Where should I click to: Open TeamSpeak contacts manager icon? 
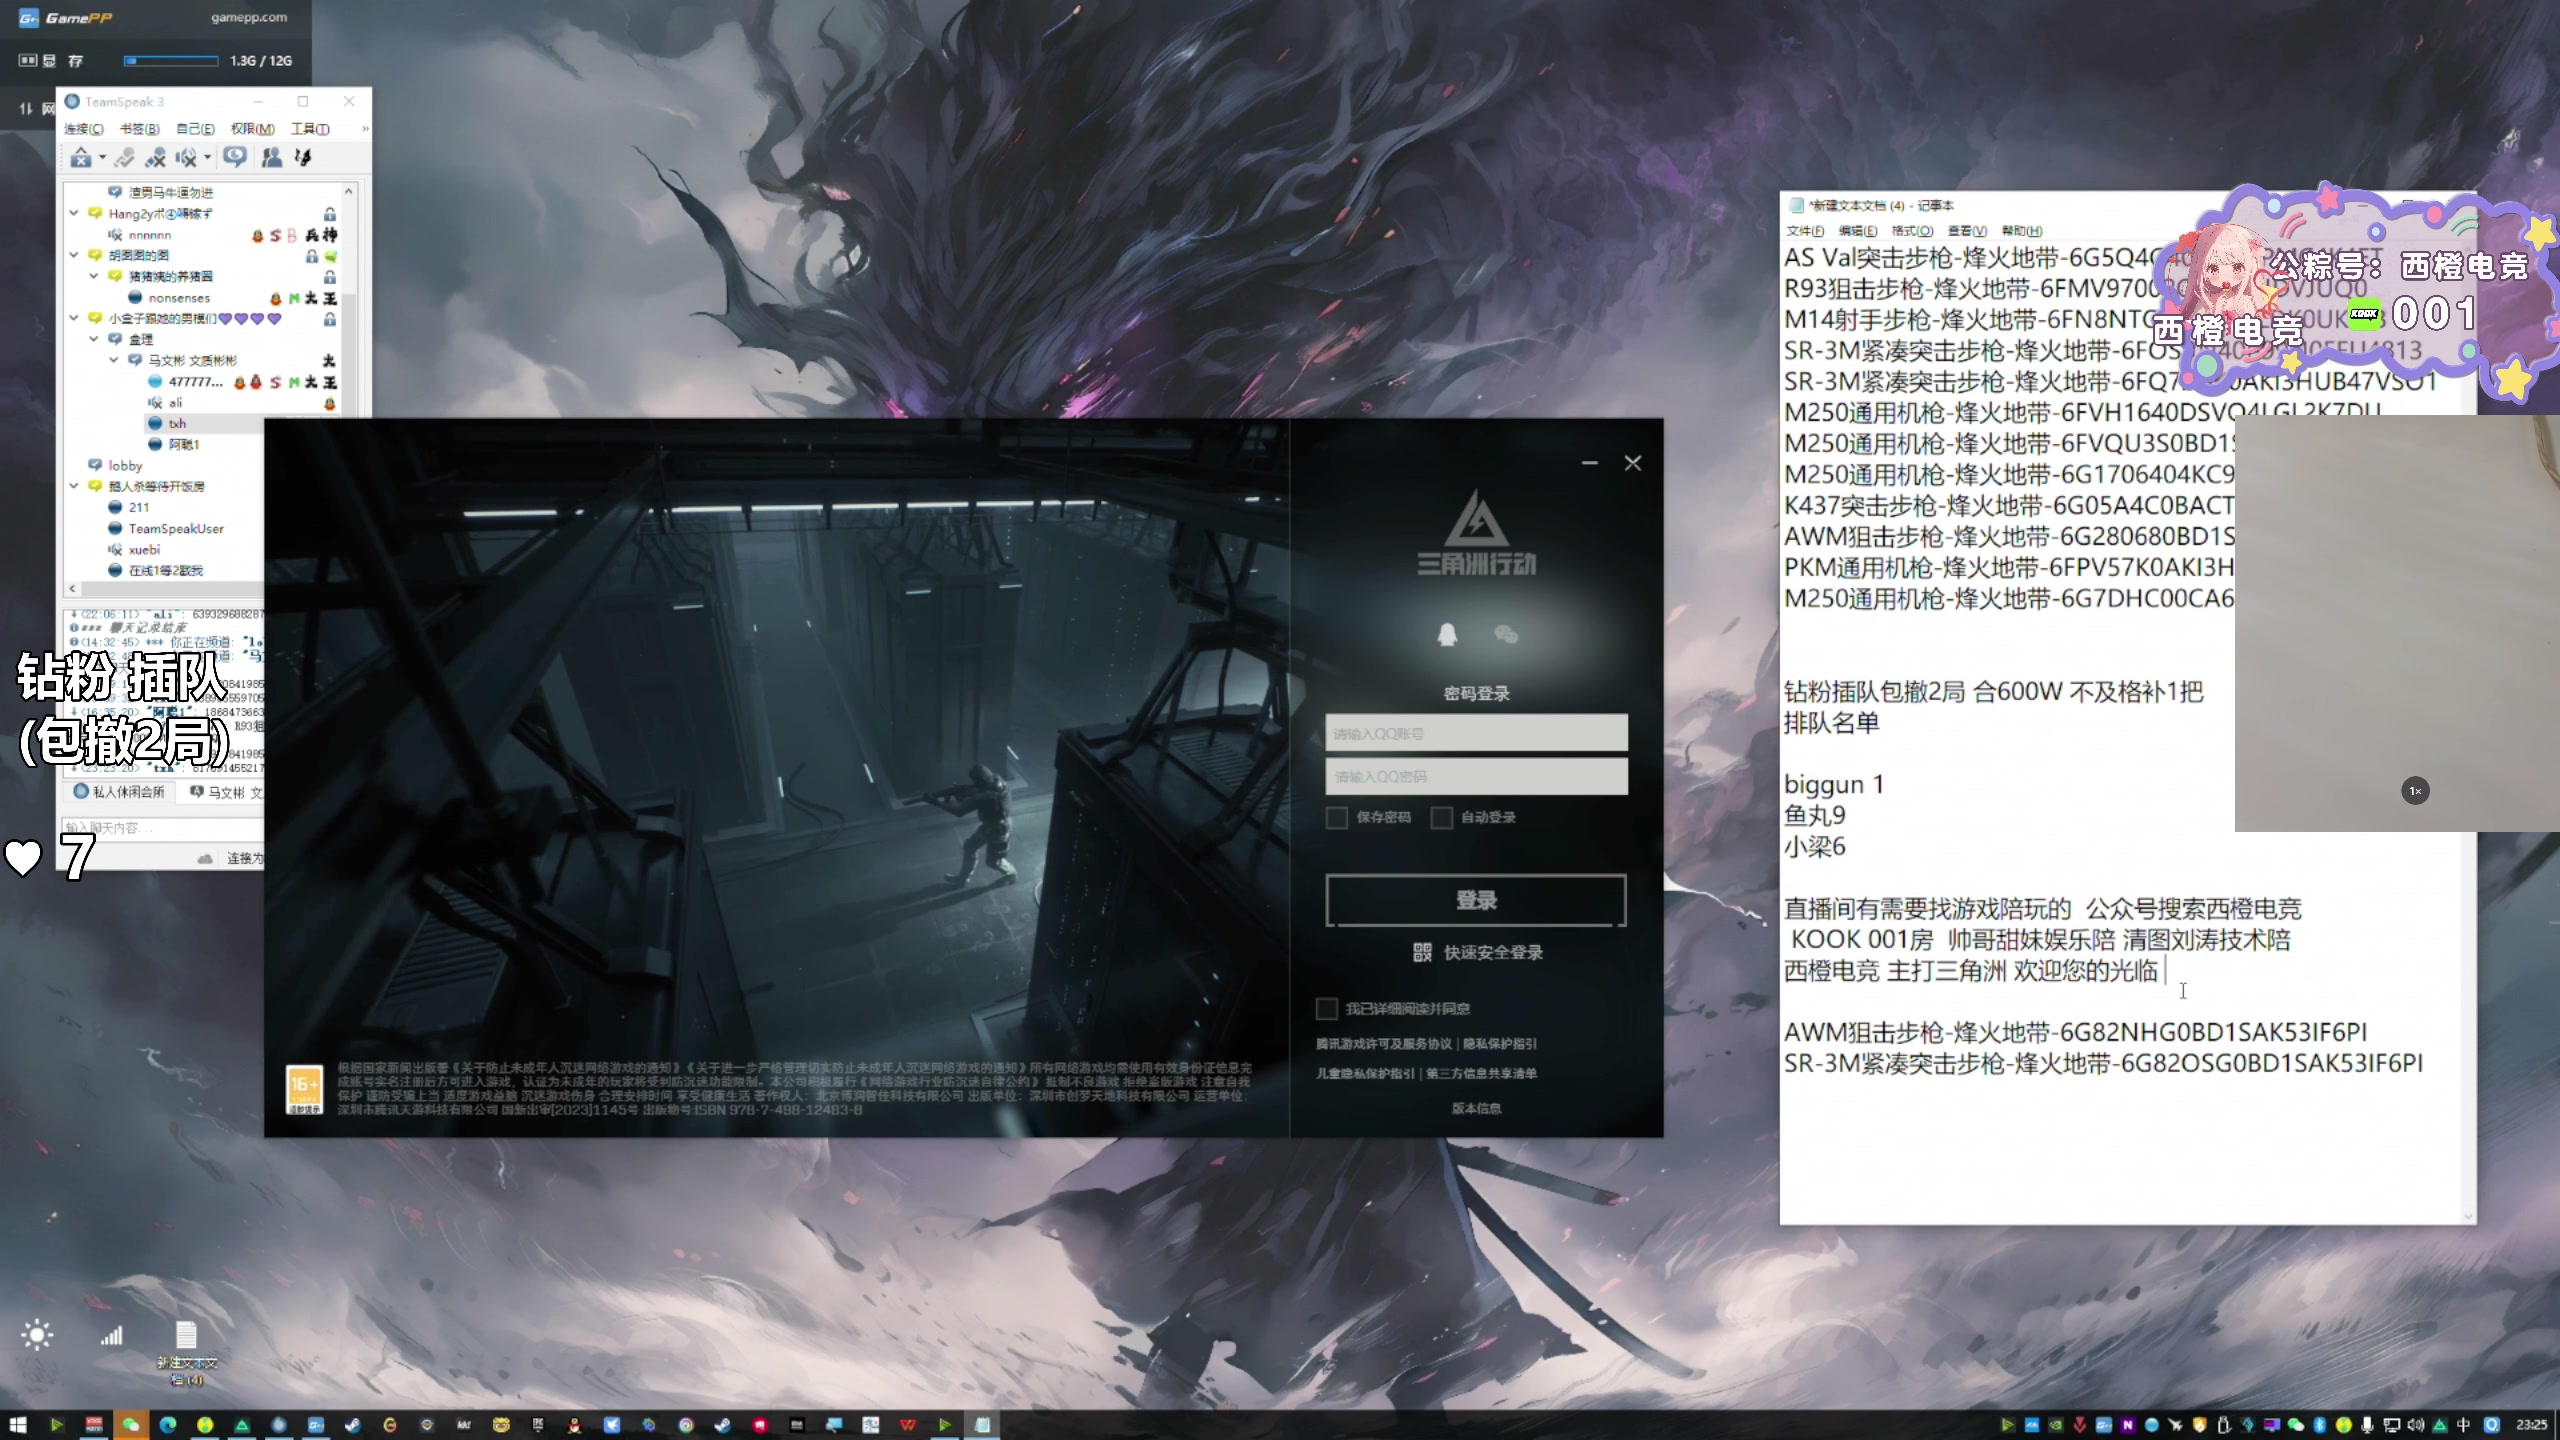[271, 157]
